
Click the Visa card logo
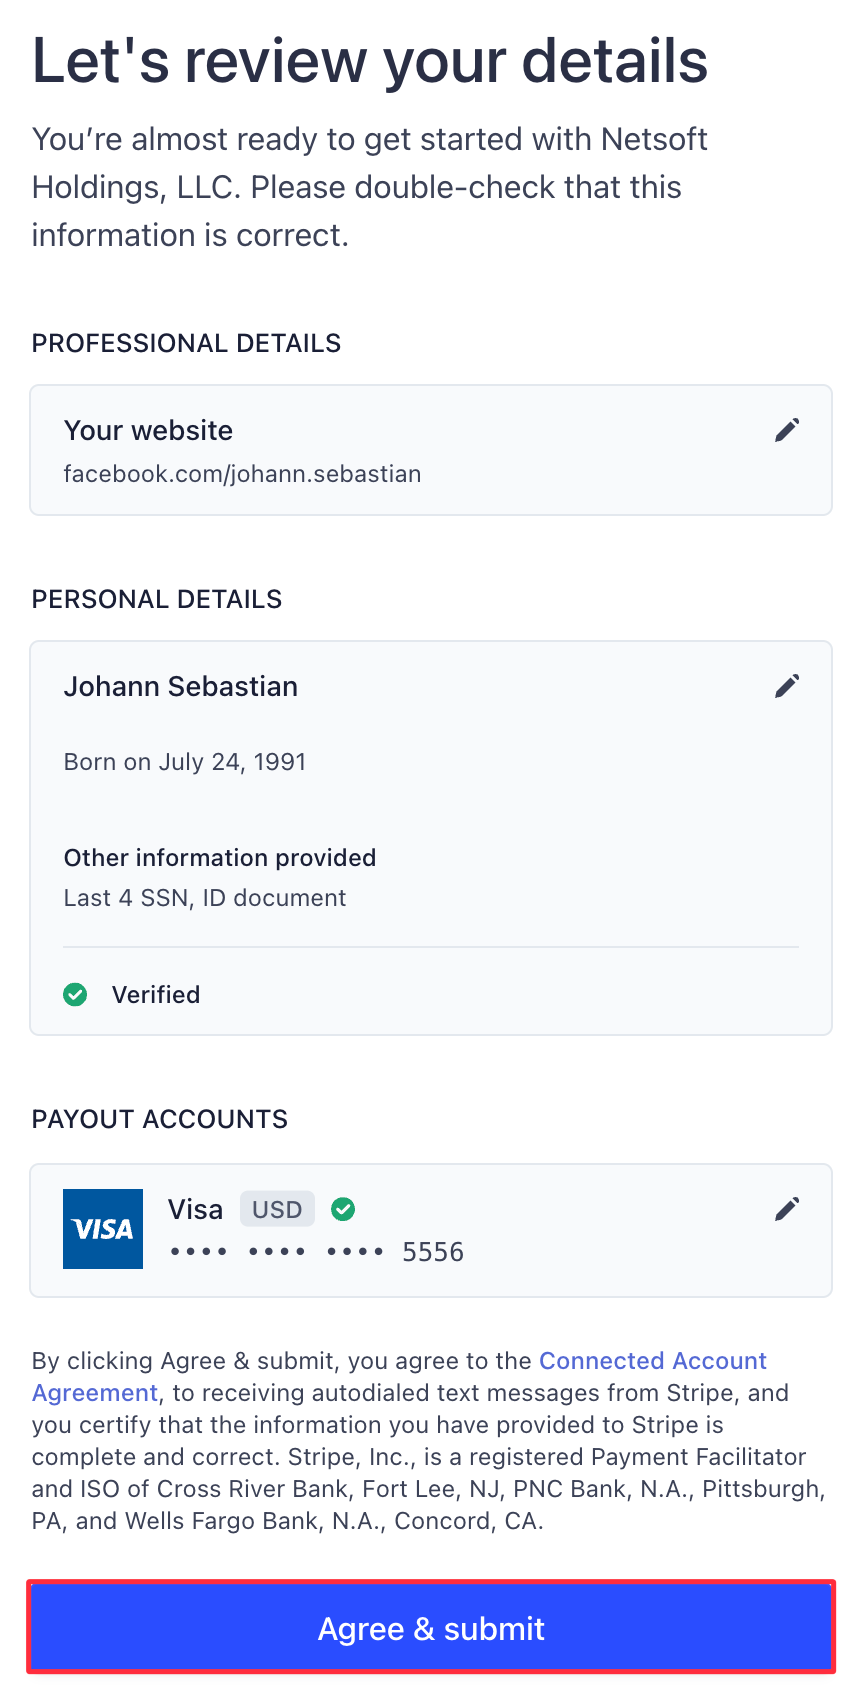point(103,1229)
